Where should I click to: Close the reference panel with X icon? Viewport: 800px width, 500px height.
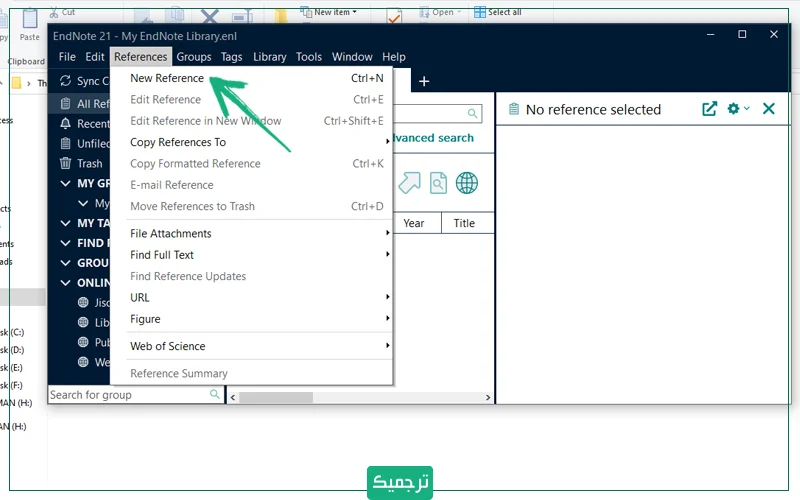pos(768,109)
